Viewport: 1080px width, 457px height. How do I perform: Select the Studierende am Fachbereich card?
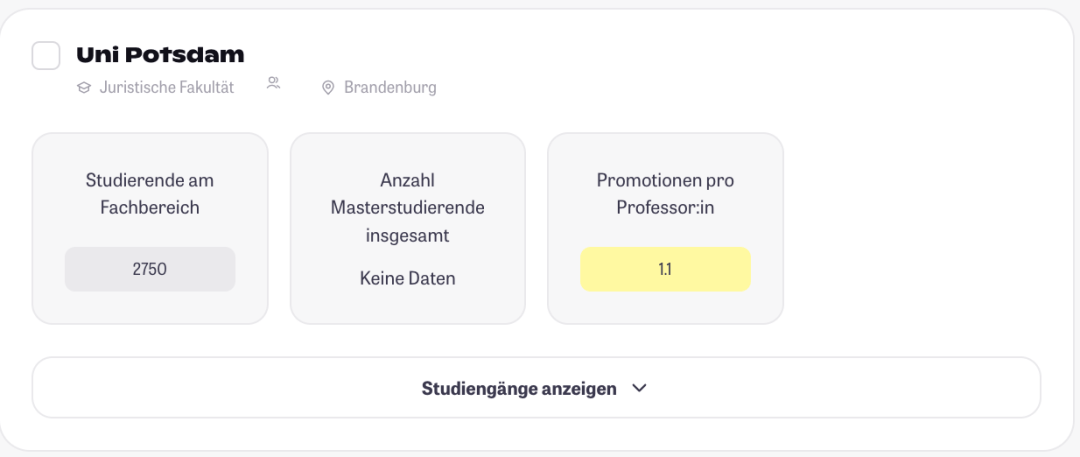click(150, 228)
